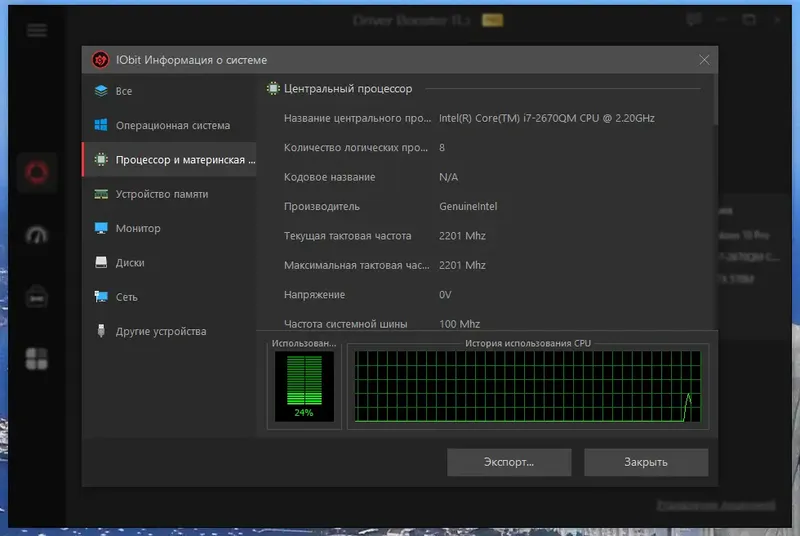Close the IObit system information dialog
This screenshot has height=536, width=800.
704,60
